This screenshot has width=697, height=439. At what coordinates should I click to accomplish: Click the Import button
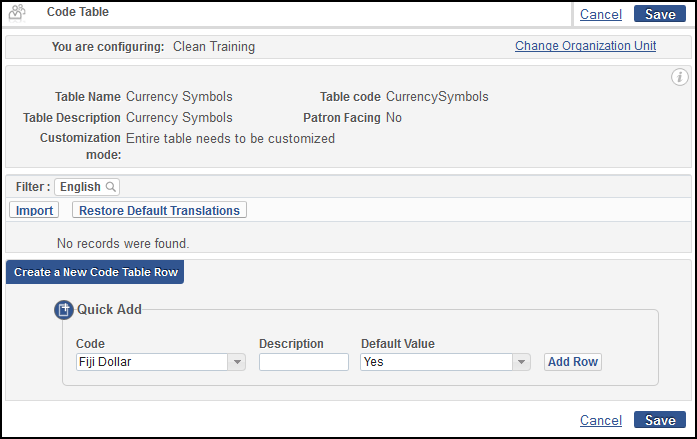34,210
